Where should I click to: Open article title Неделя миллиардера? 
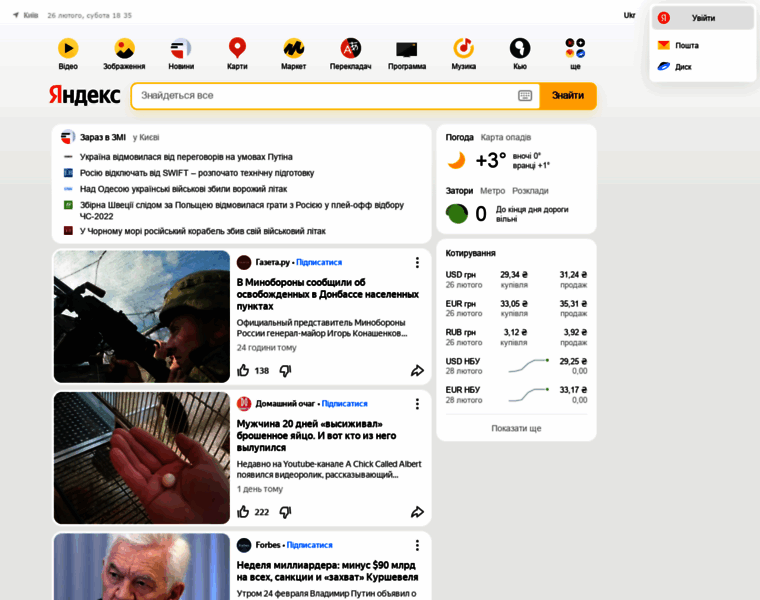tap(327, 571)
